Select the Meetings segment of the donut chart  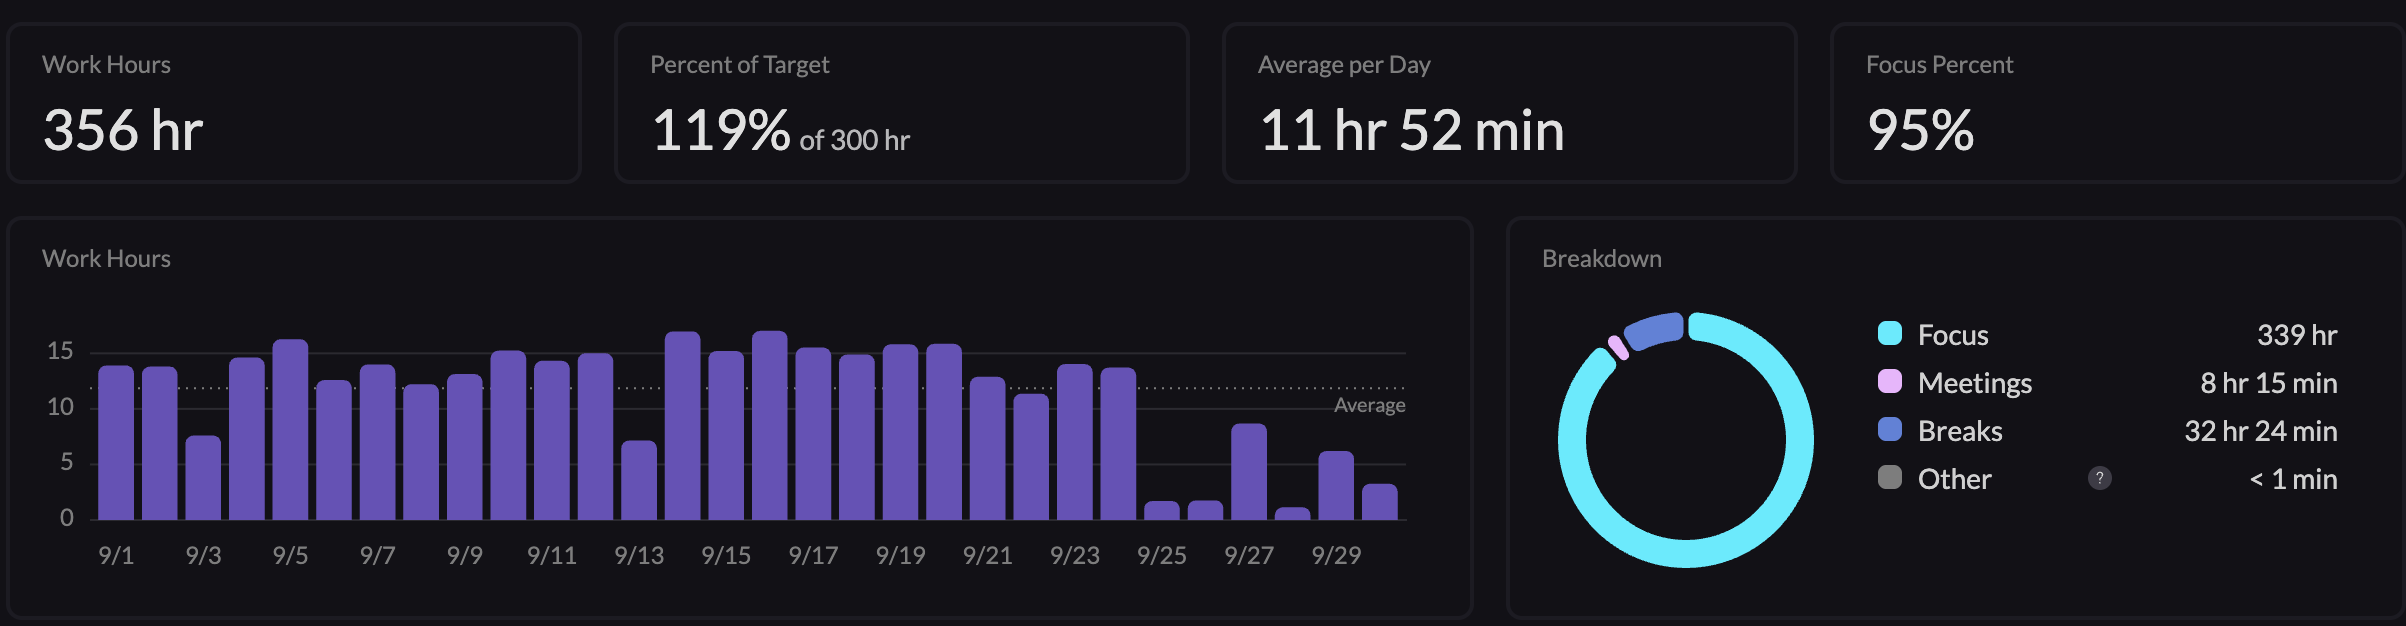tap(1618, 348)
